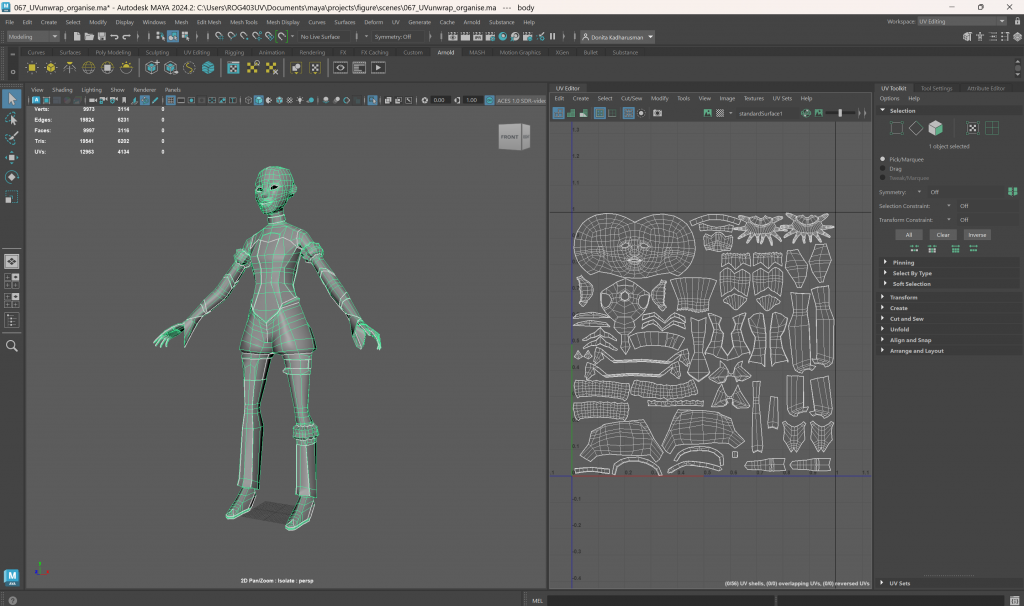This screenshot has height=606, width=1024.
Task: Select the Pick/Marquee radio option
Action: (x=883, y=159)
